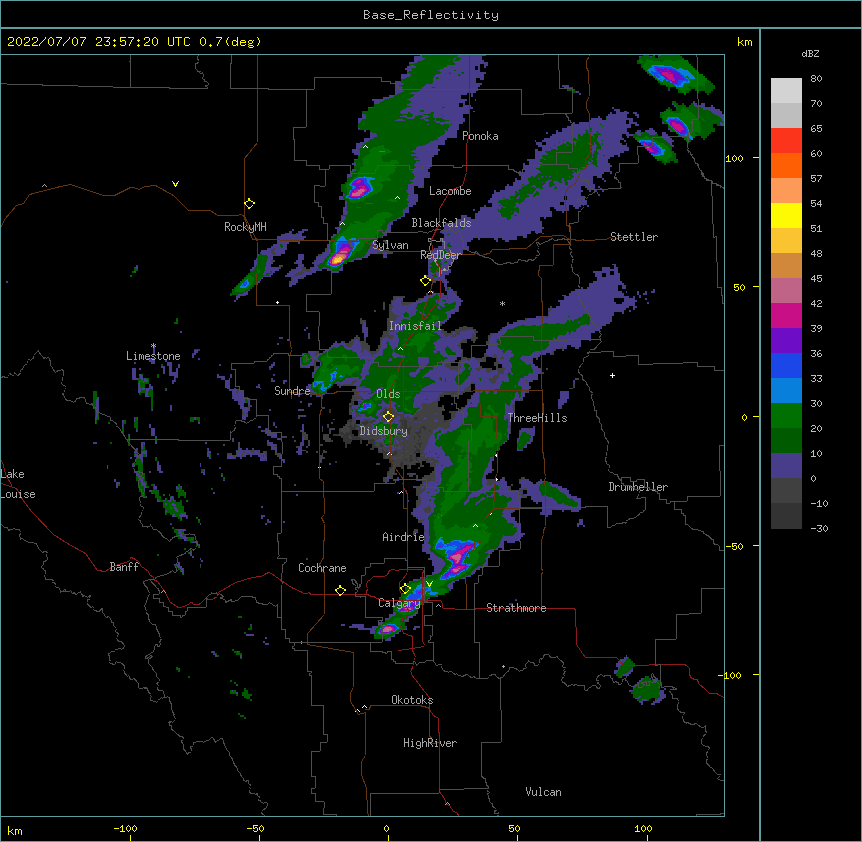
Task: Click the white plus marker north of Drumheller
Action: pyautogui.click(x=612, y=375)
